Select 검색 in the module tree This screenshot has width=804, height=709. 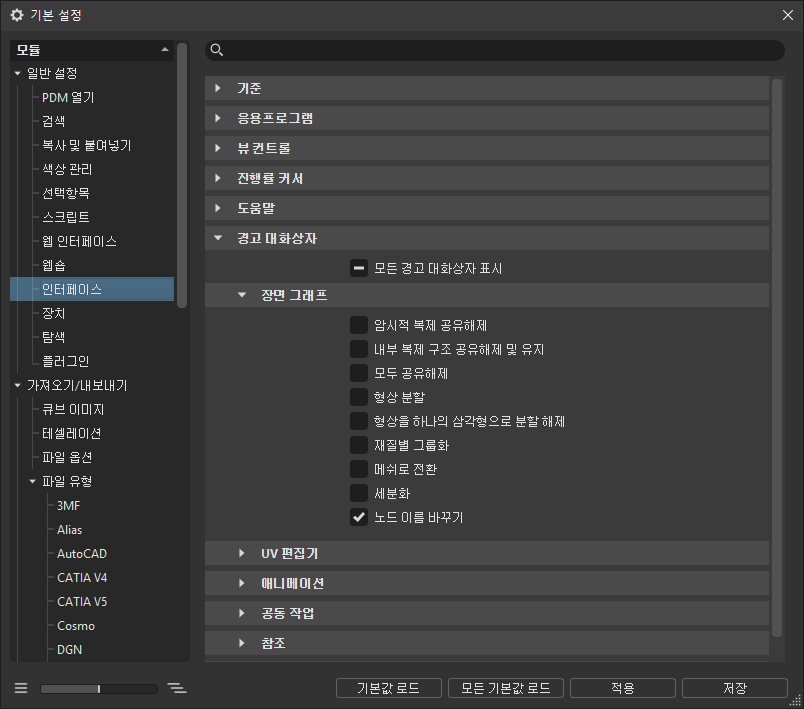coord(53,121)
